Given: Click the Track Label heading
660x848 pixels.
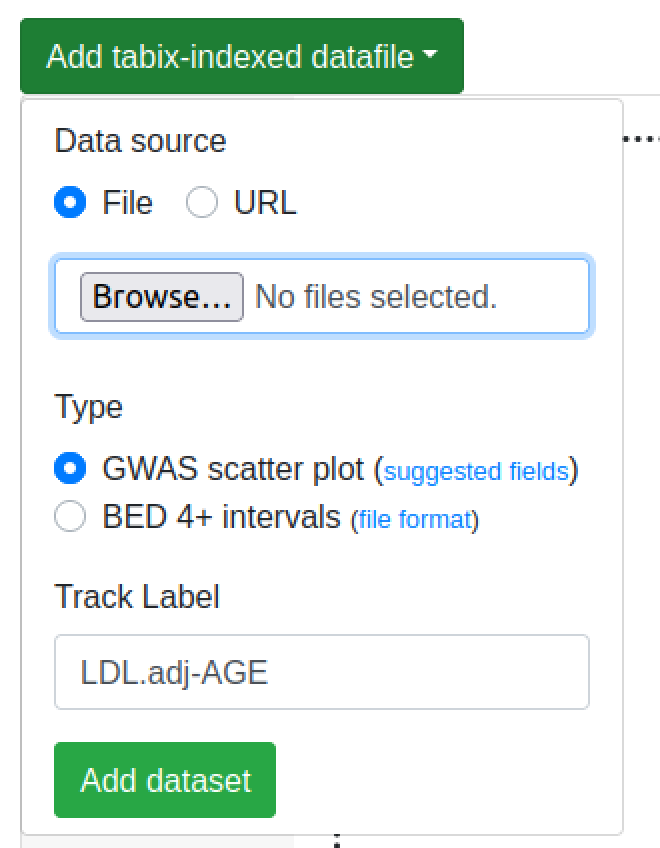Looking at the screenshot, I should [137, 597].
